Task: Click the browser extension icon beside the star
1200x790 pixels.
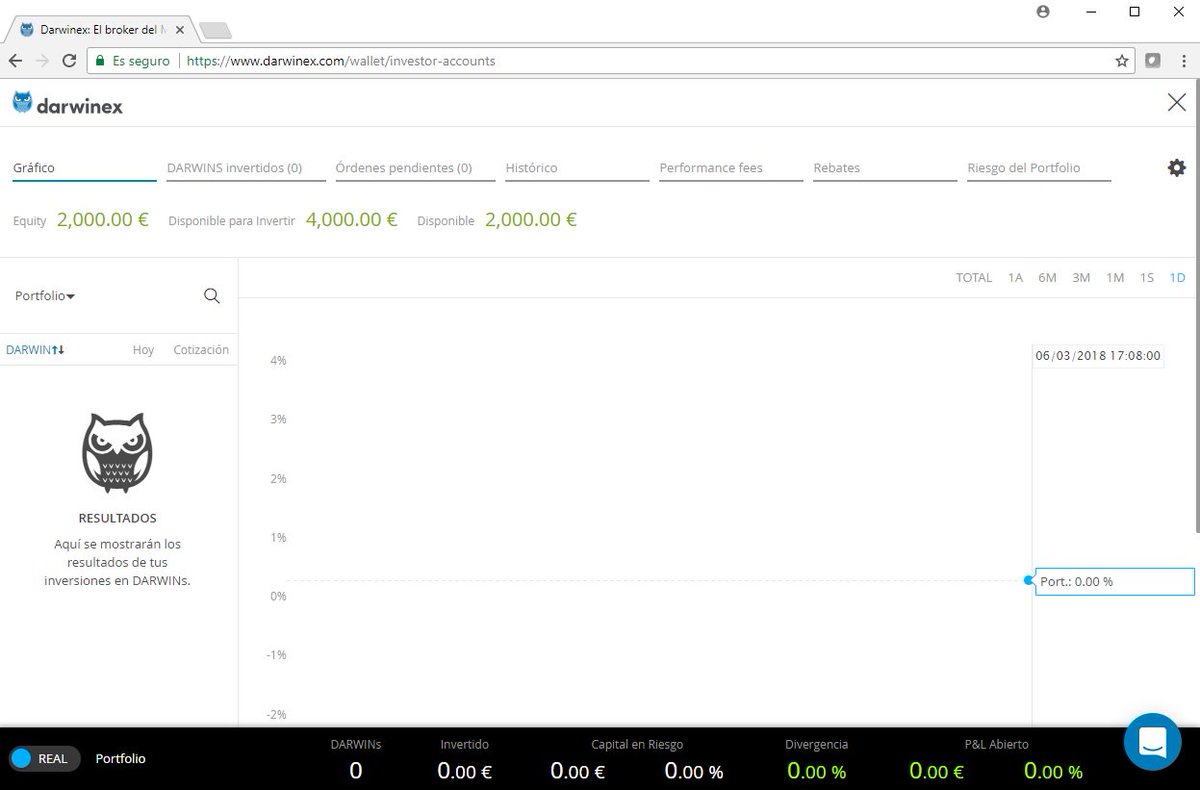Action: click(1152, 60)
